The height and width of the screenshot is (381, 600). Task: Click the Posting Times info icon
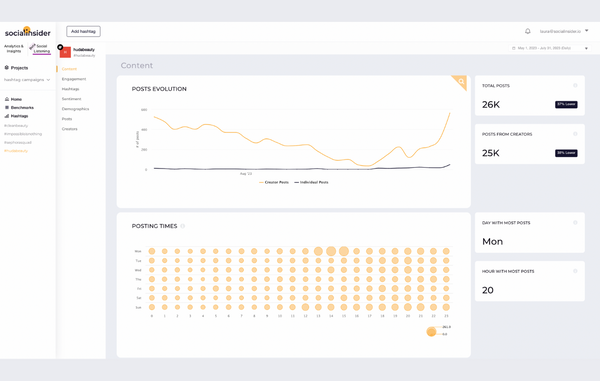[x=183, y=226]
